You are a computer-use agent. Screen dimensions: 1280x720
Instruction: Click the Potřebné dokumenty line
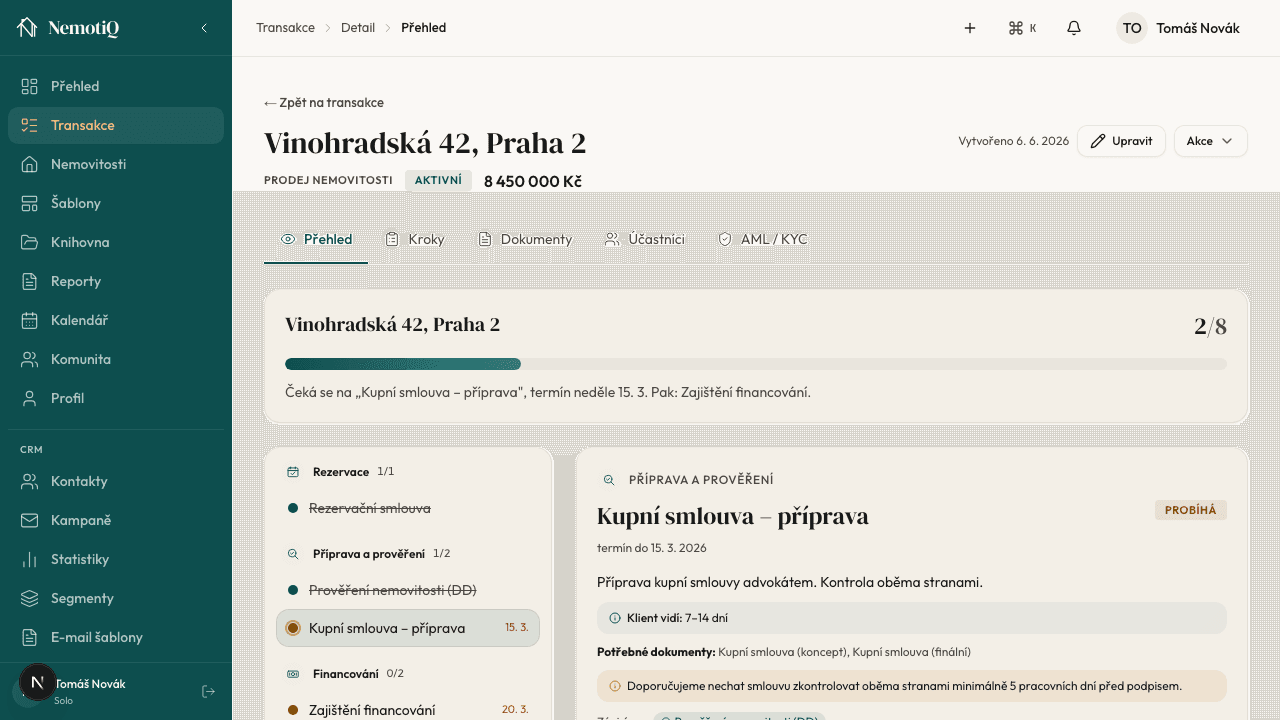[784, 652]
